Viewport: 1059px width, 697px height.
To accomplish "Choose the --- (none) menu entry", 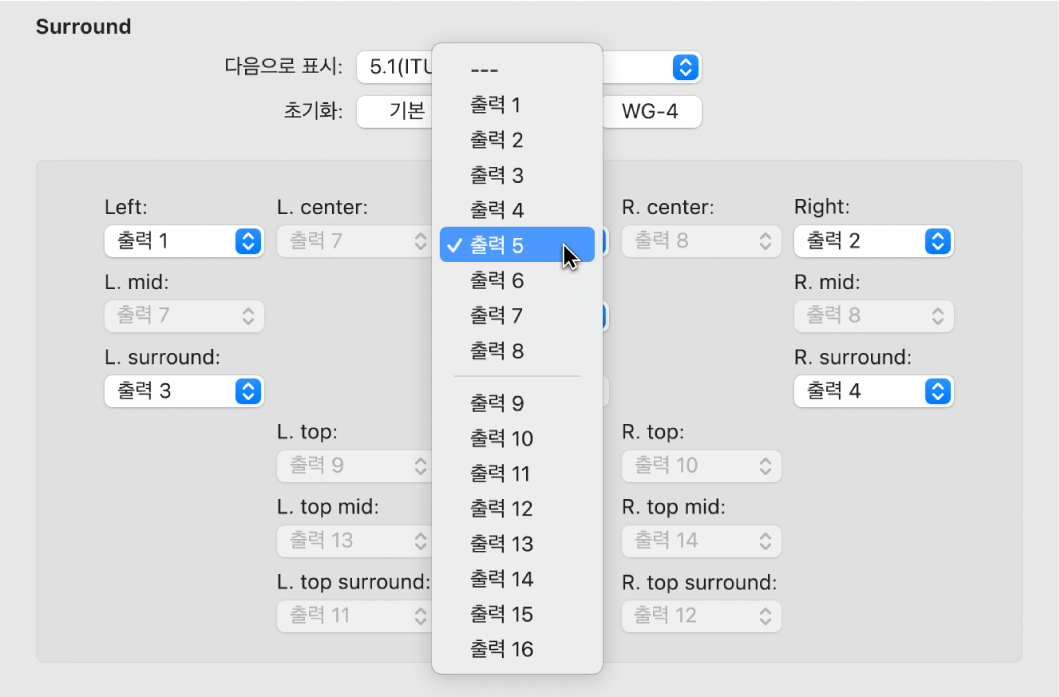I will pyautogui.click(x=484, y=70).
